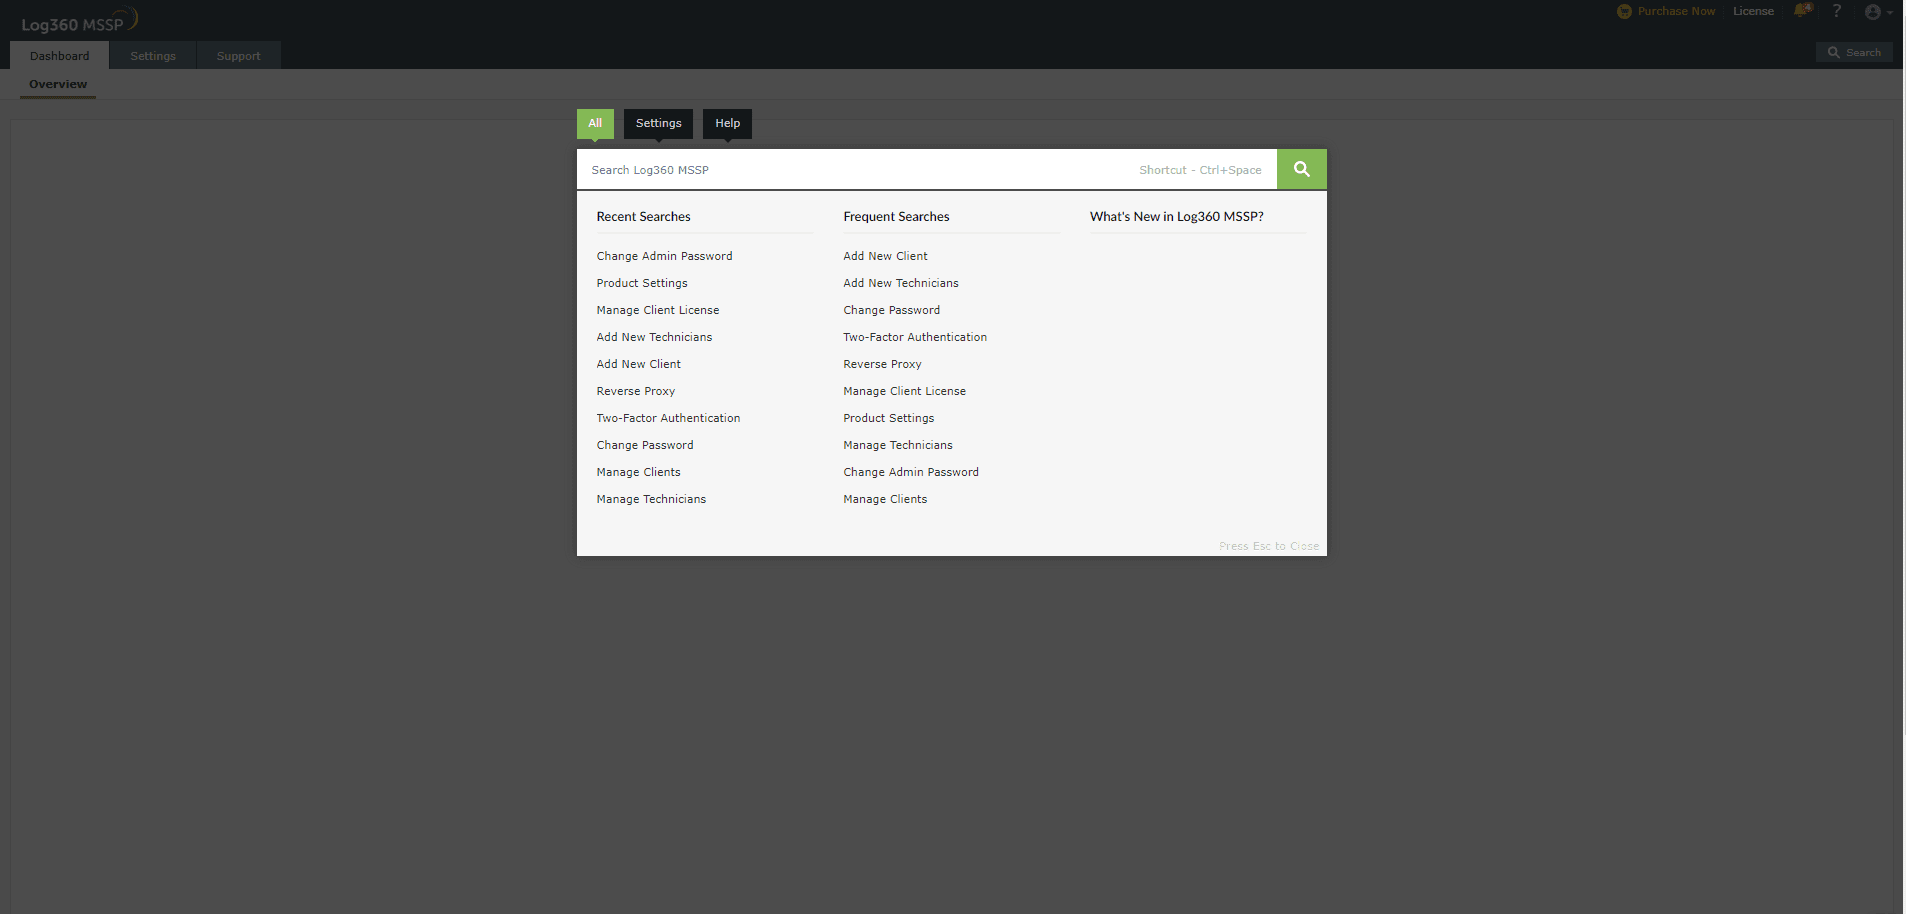The width and height of the screenshot is (1906, 914).
Task: Open Add New Client under Recent Searches
Action: pyautogui.click(x=638, y=364)
